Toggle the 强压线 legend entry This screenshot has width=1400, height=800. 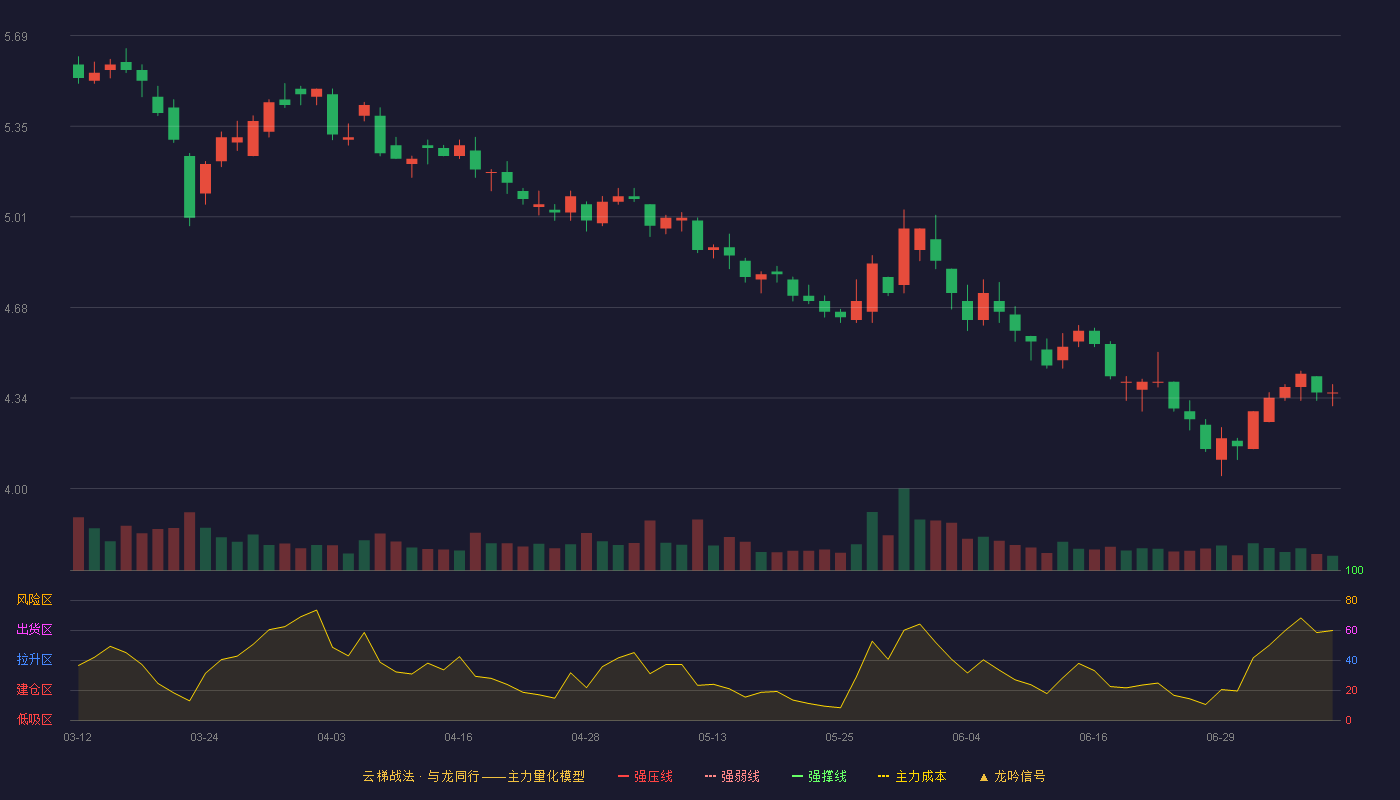point(645,776)
